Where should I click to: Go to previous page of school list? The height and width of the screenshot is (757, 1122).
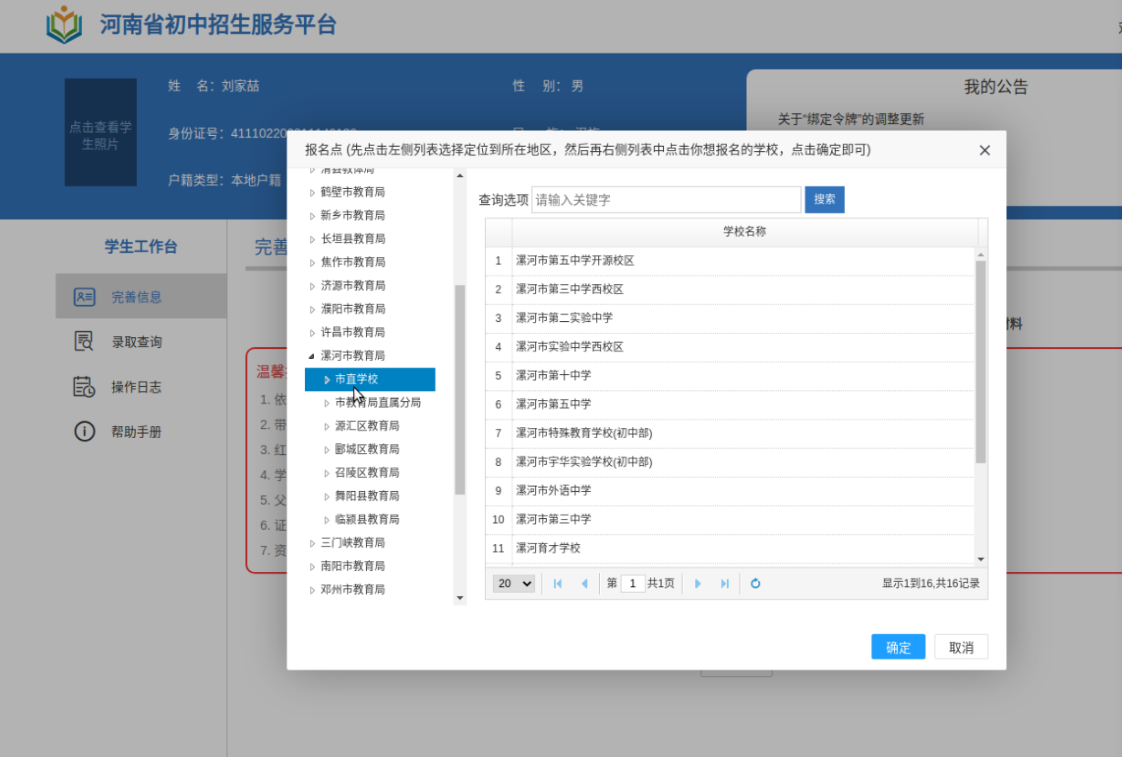(x=585, y=584)
